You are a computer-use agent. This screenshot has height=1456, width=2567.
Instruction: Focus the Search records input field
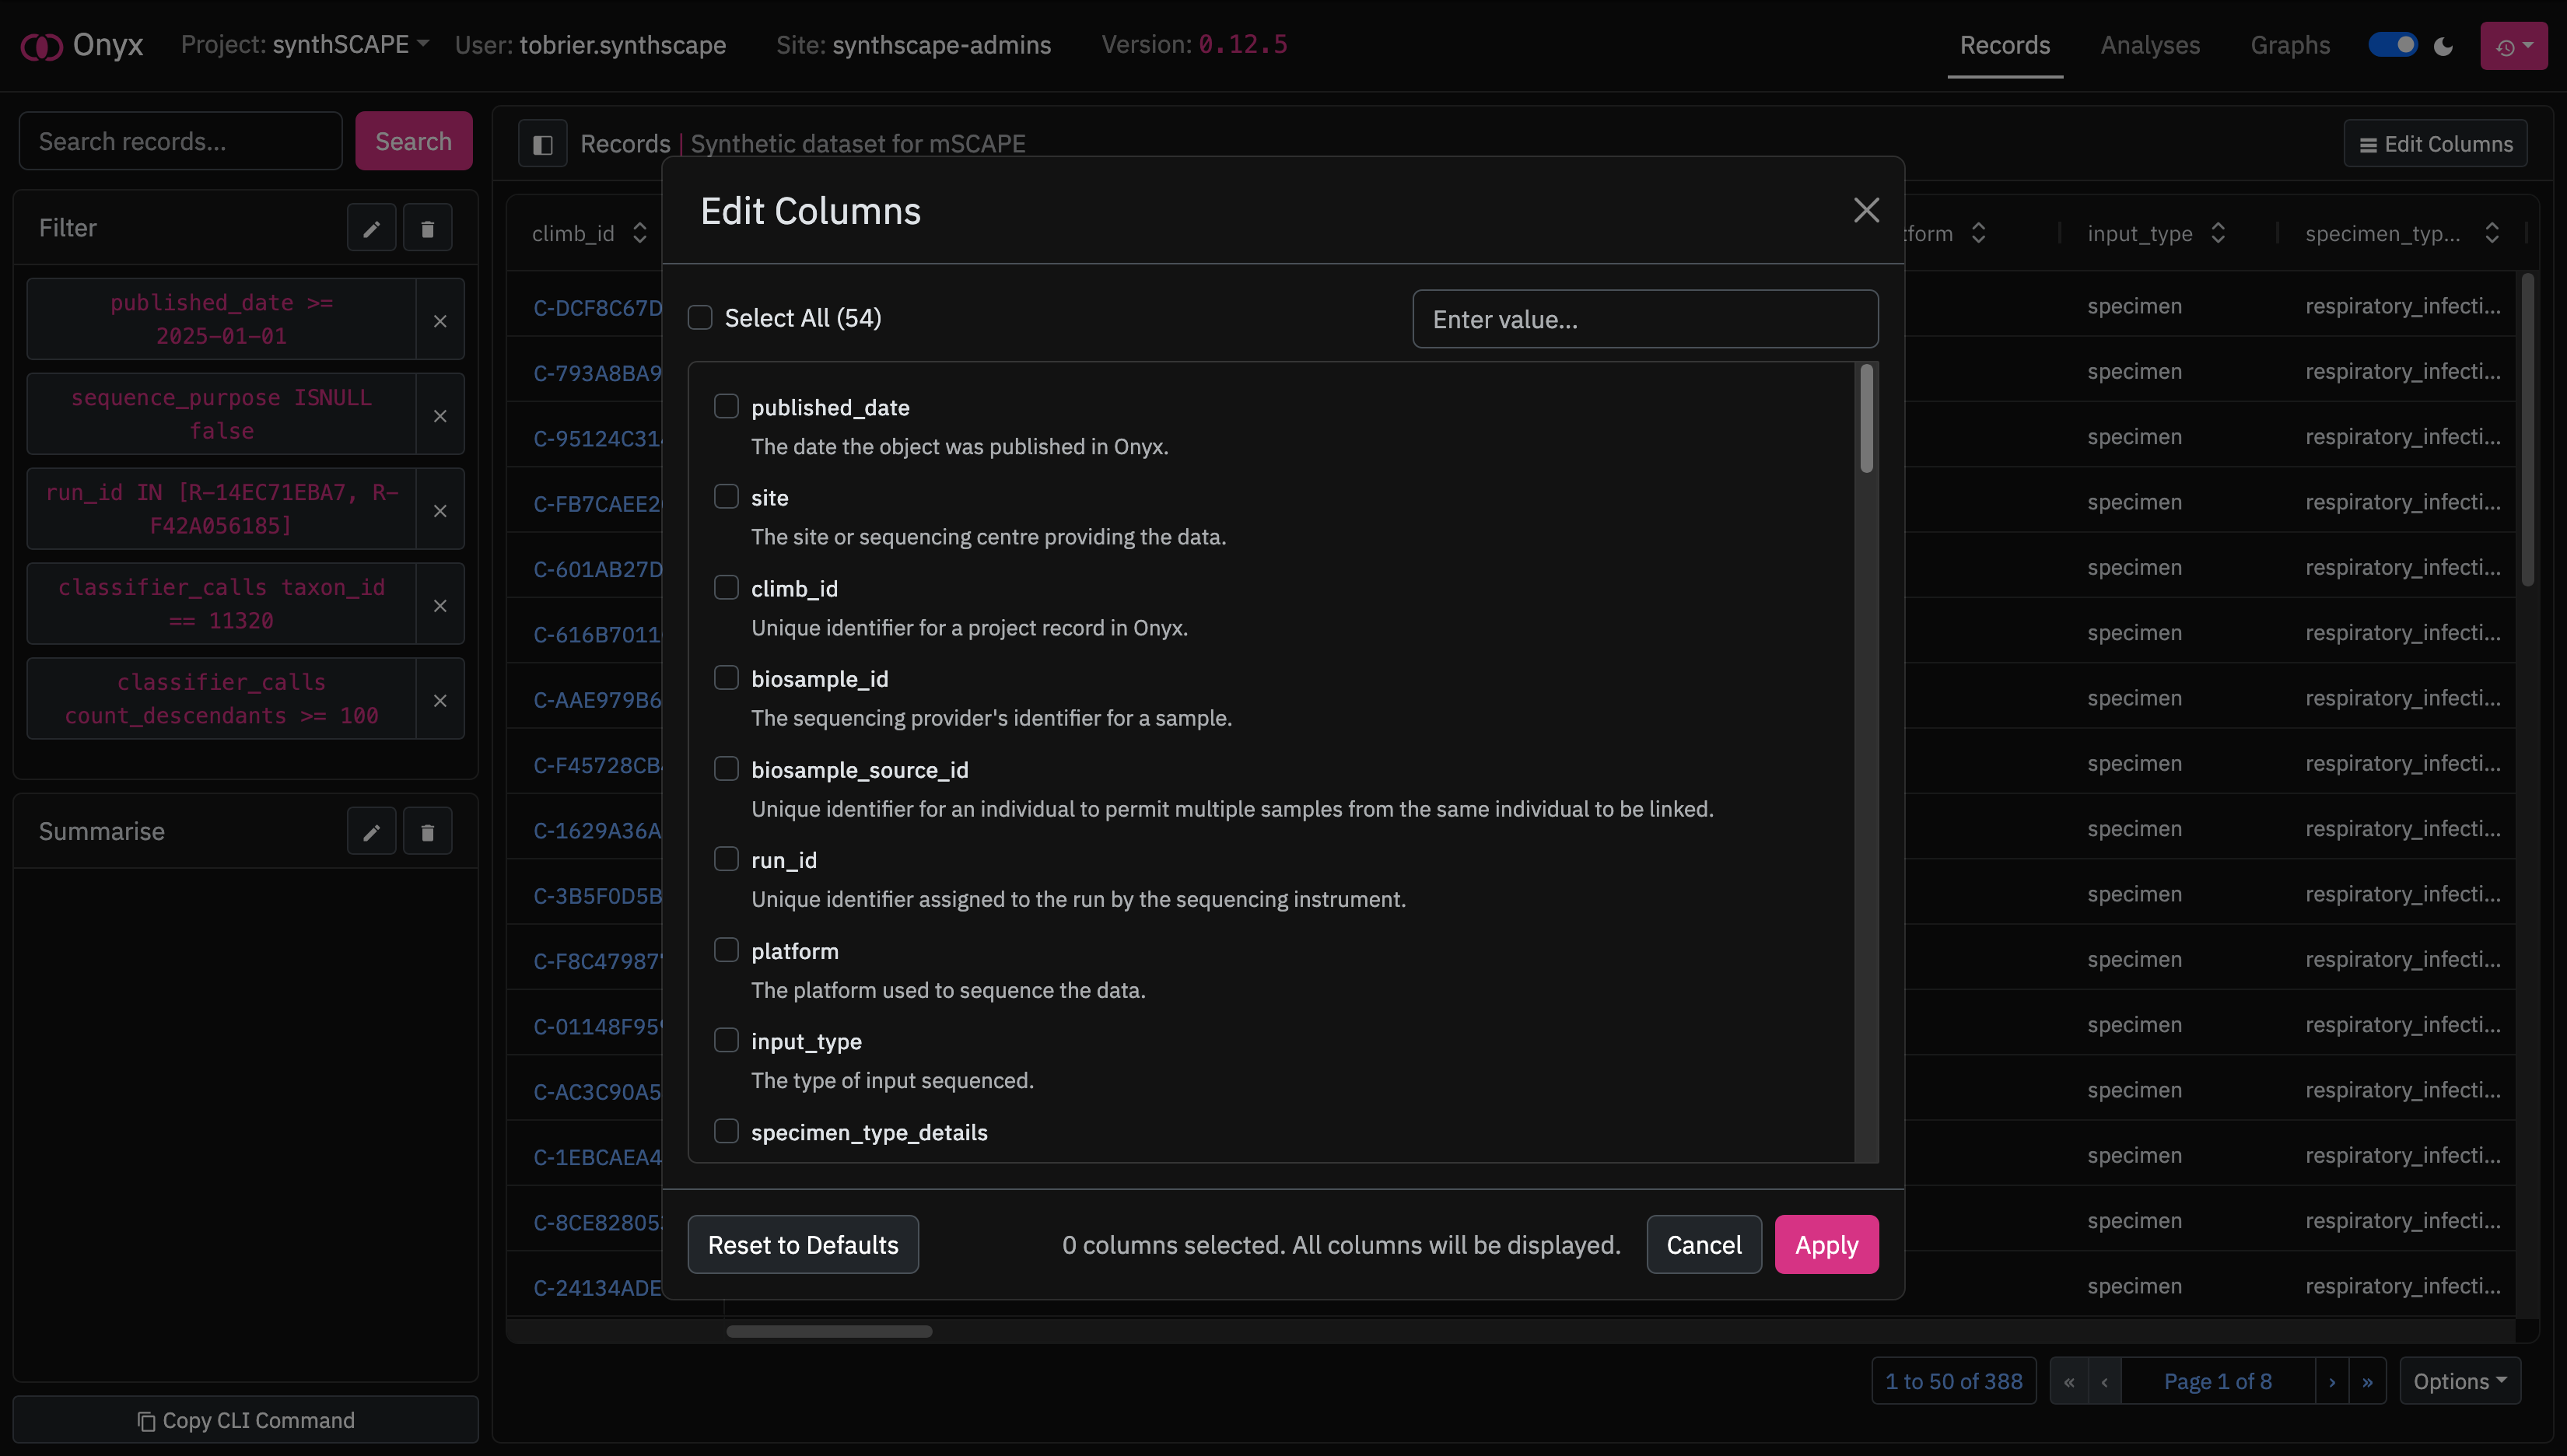pyautogui.click(x=180, y=141)
